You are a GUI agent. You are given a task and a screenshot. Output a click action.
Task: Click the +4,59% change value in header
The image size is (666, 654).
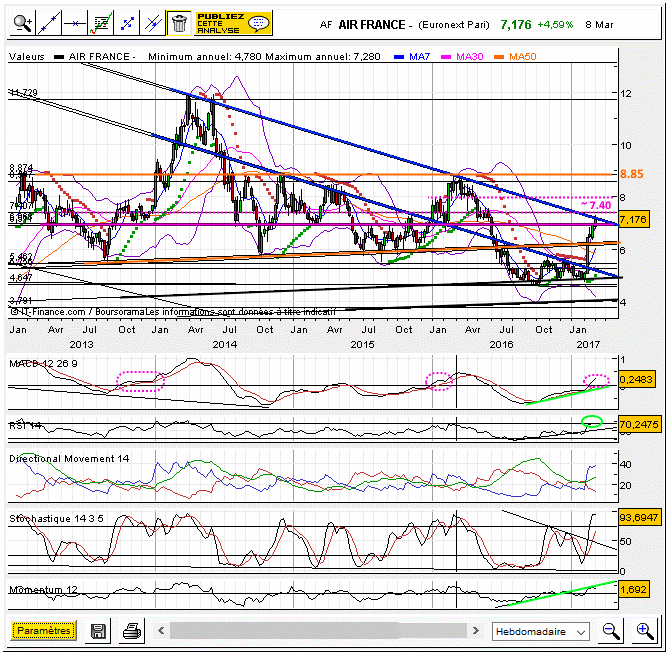point(555,25)
